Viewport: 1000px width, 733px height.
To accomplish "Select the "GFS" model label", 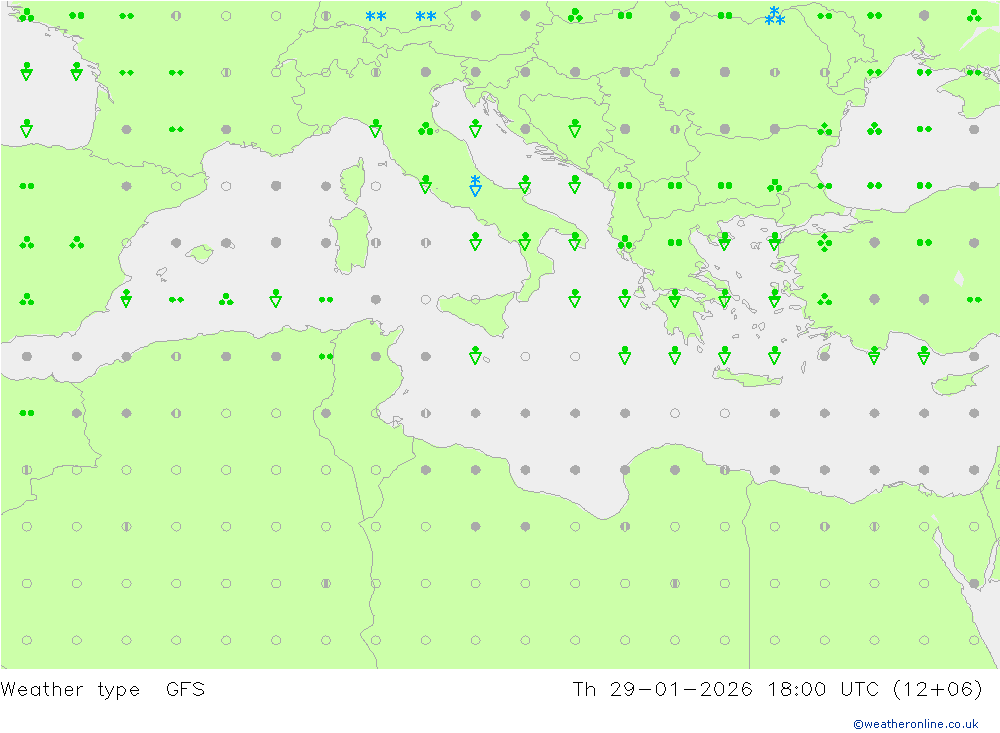I will pos(185,690).
